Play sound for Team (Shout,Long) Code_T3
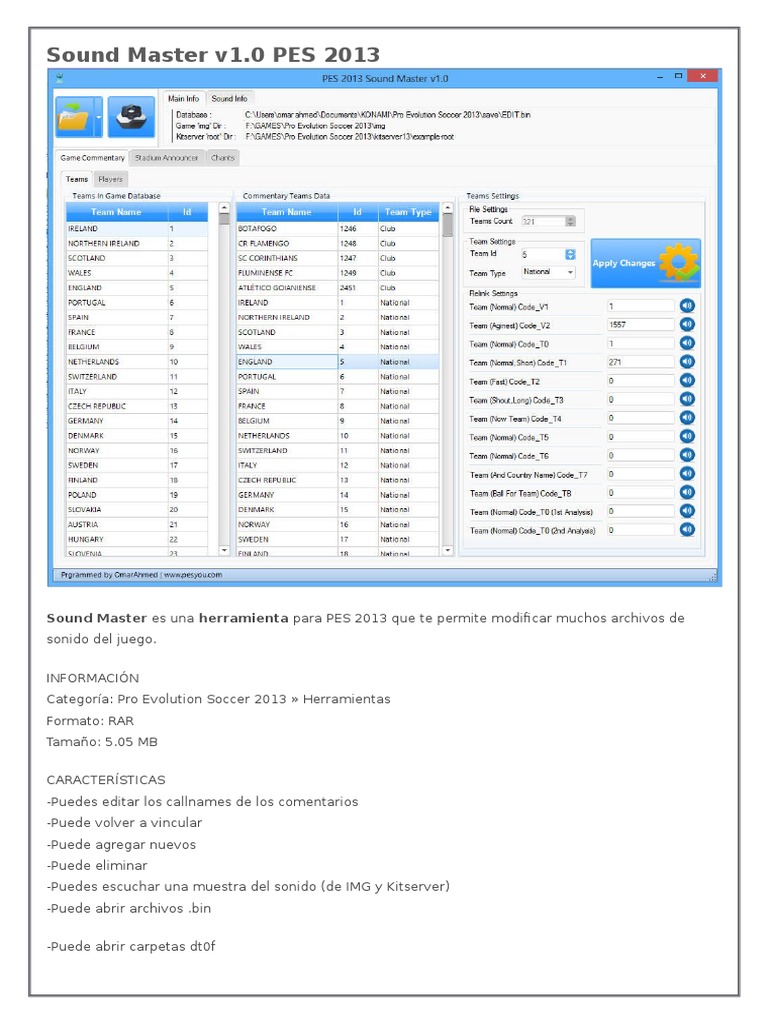 687,400
